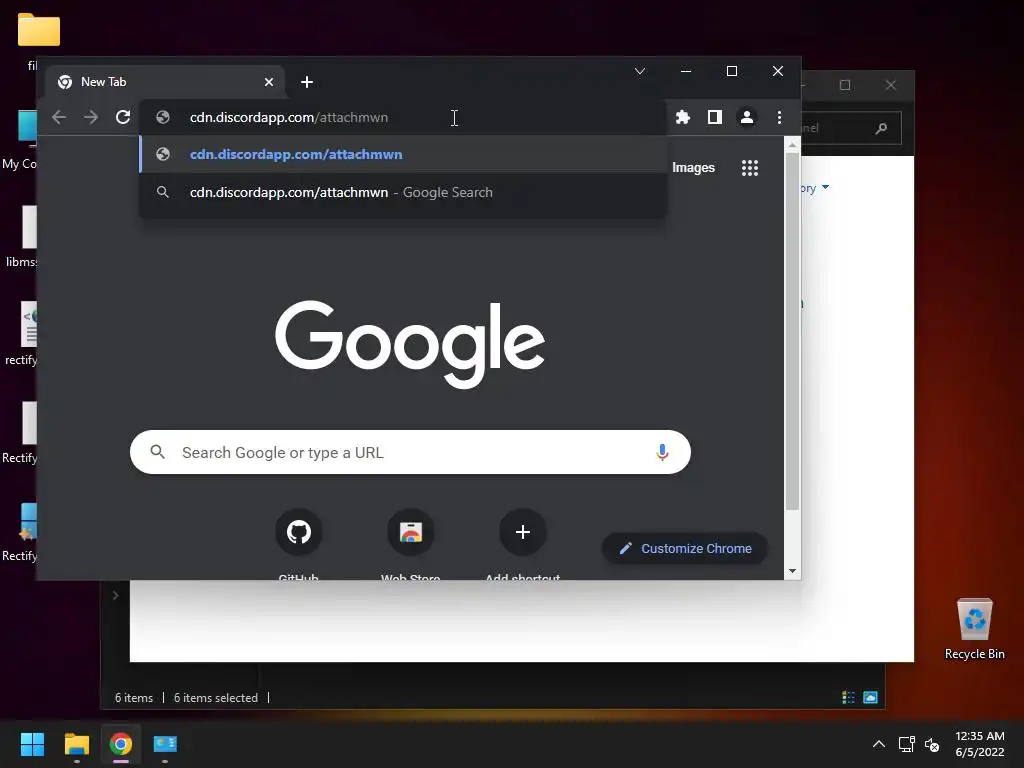
Task: Click search magnifier in background window
Action: tap(881, 129)
